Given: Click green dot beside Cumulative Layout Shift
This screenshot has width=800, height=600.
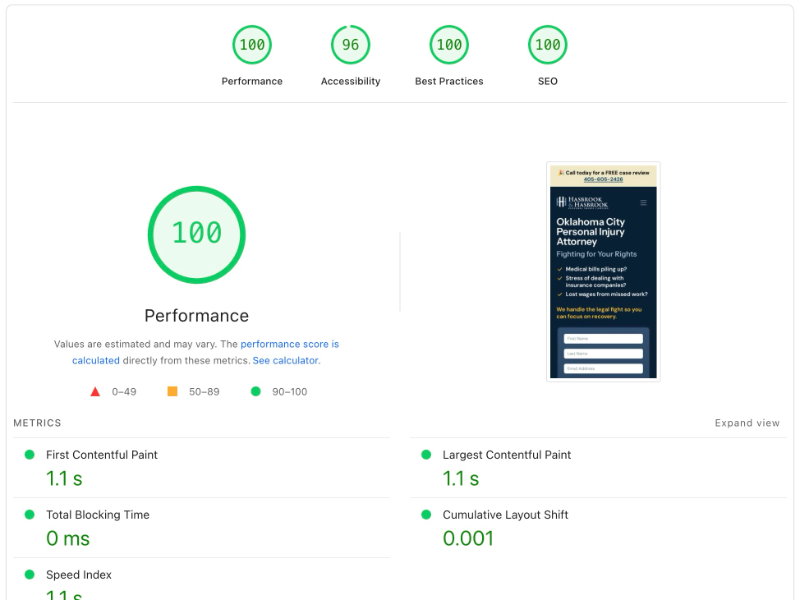Looking at the screenshot, I should coord(426,515).
